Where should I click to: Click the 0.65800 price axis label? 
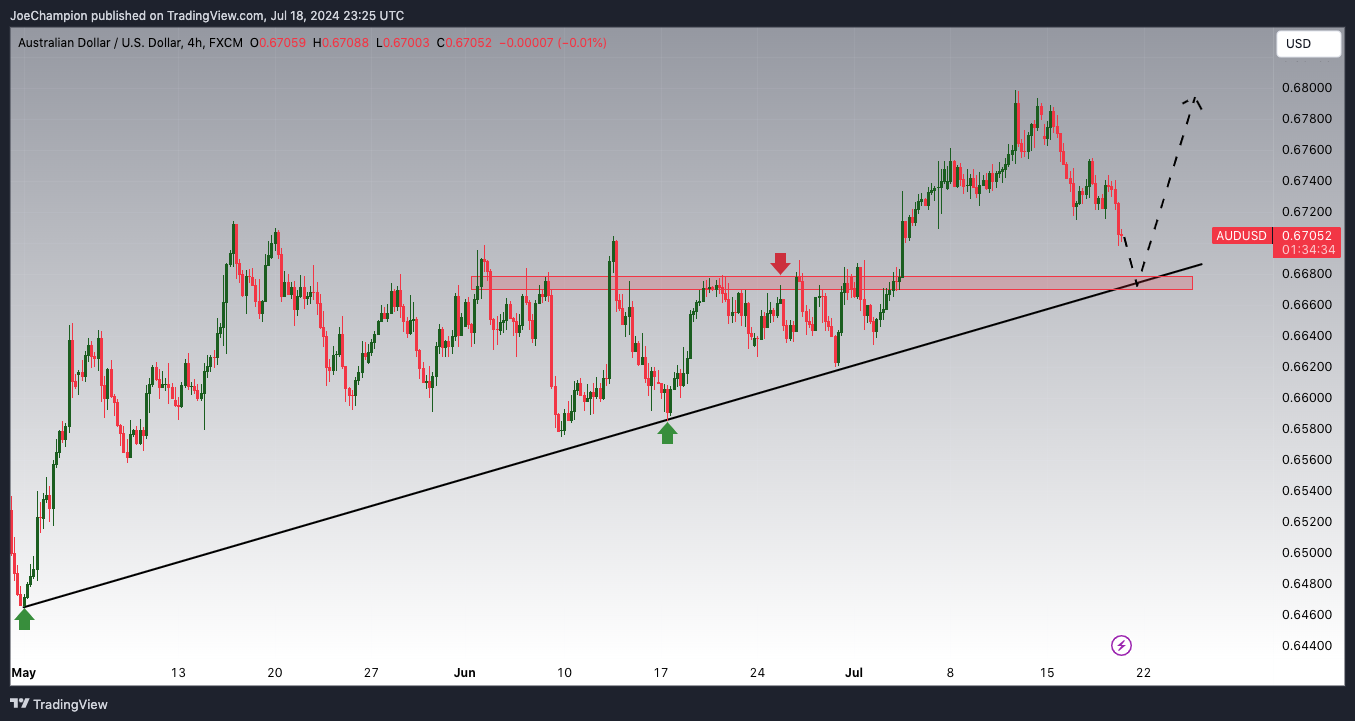click(x=1306, y=429)
